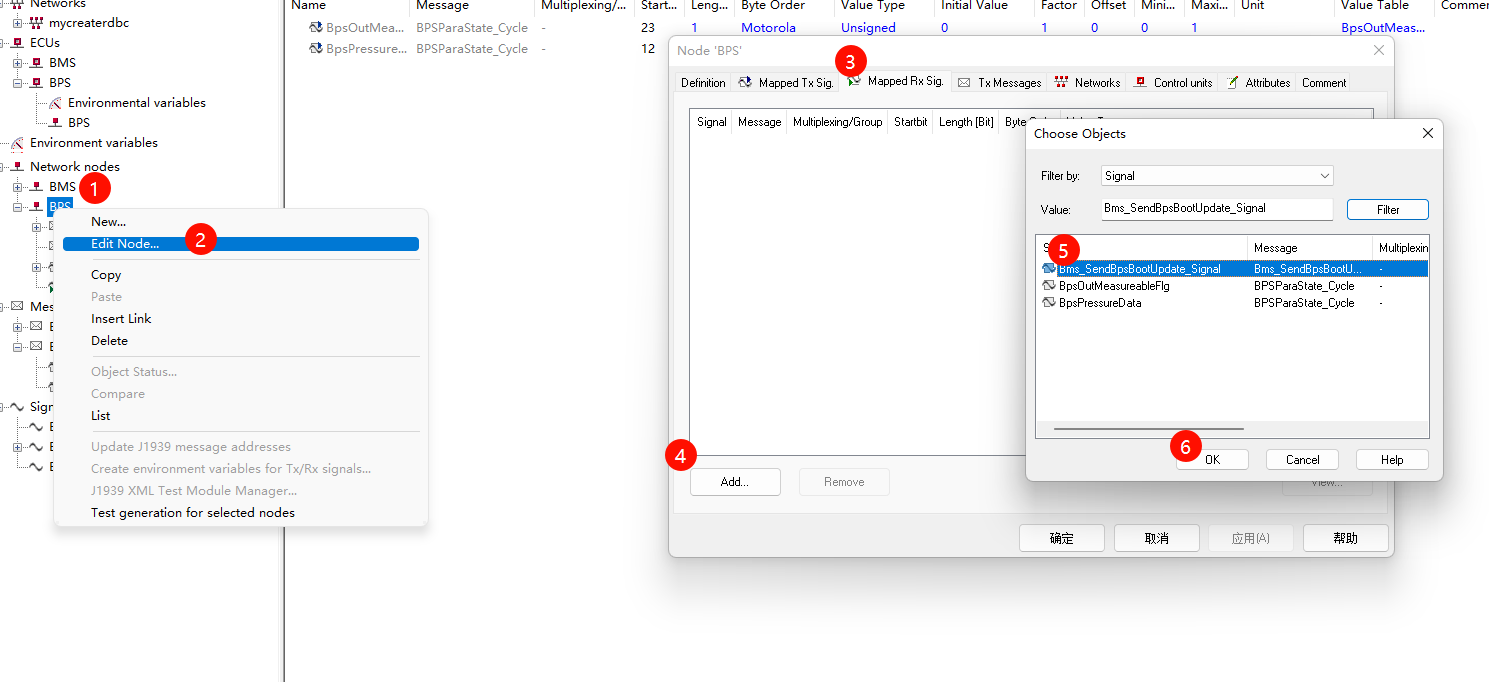Click the Message column header in Choose Objects
Image resolution: width=1489 pixels, height=682 pixels.
pos(1309,248)
